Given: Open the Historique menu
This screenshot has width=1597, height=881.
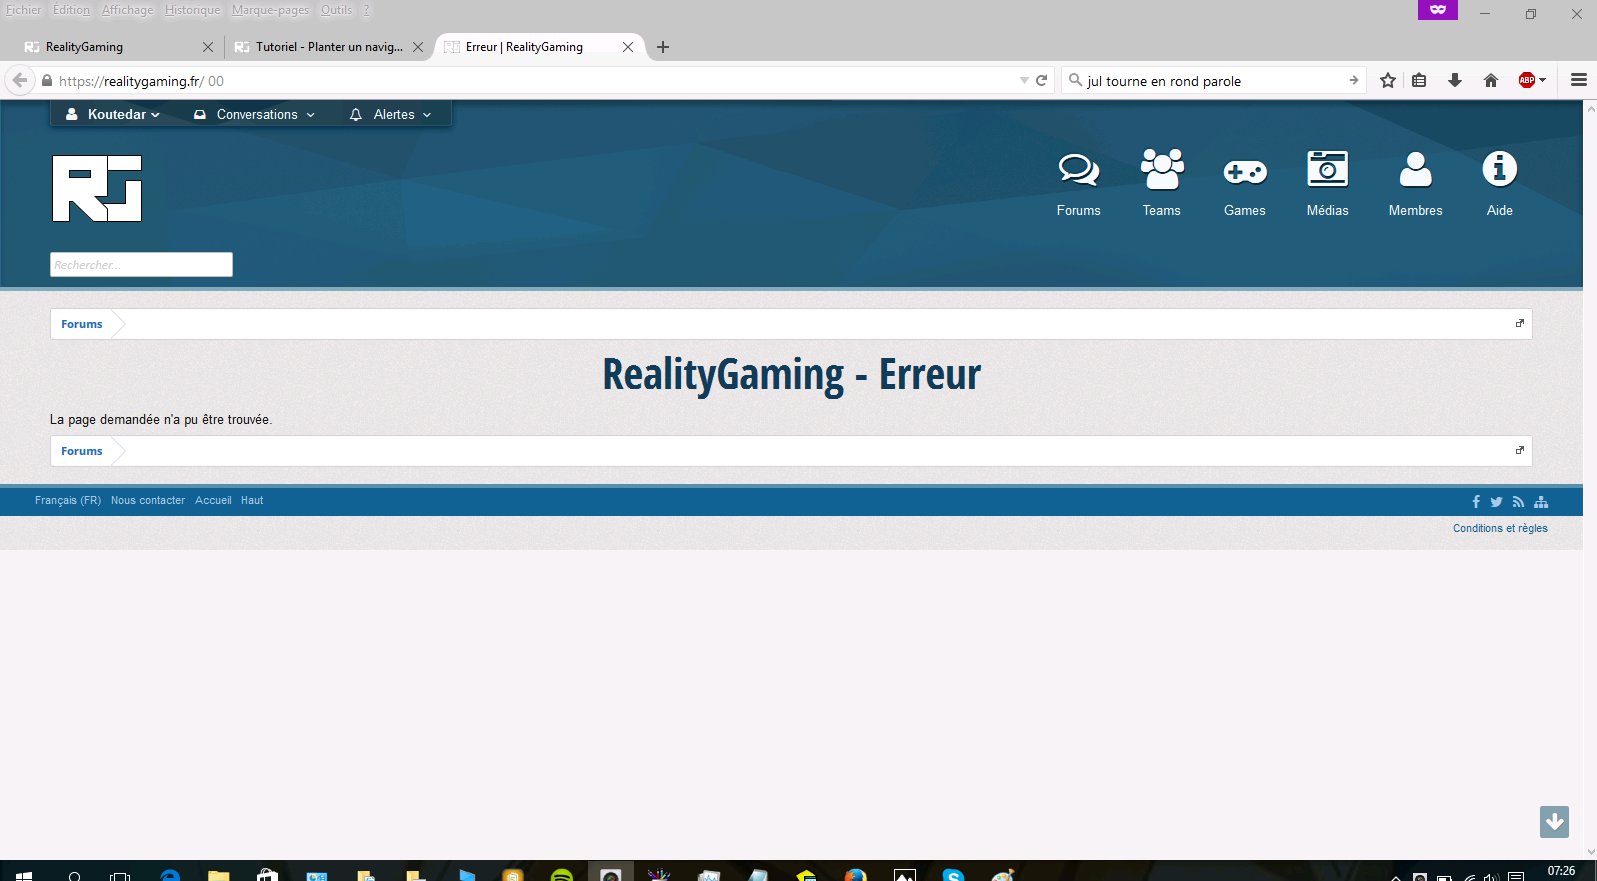Looking at the screenshot, I should coord(192,10).
